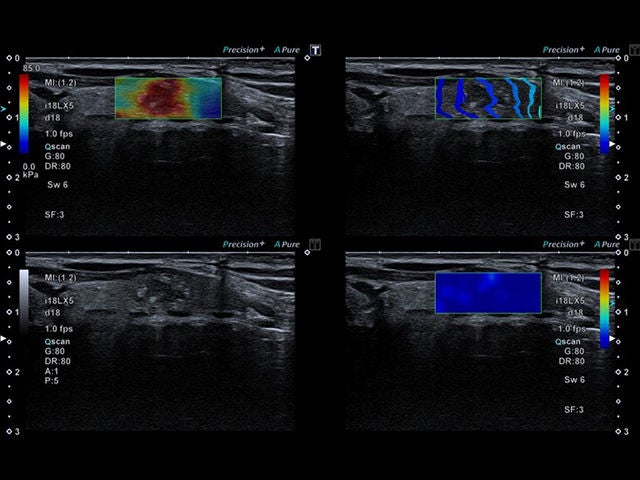Image resolution: width=640 pixels, height=480 pixels.
Task: Click the cyan arrow marker beside the contour-lines panel color bar
Action: click(612, 109)
